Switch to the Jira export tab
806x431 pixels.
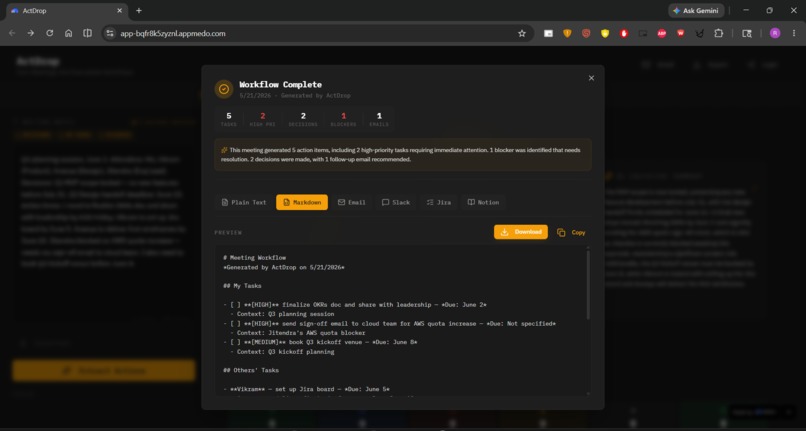[x=438, y=202]
